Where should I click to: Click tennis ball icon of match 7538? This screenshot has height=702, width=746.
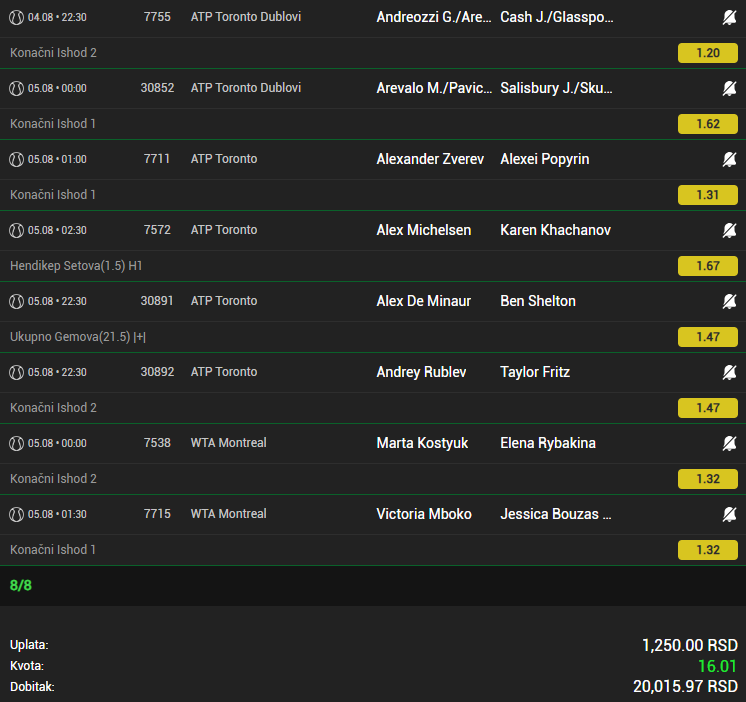16,444
